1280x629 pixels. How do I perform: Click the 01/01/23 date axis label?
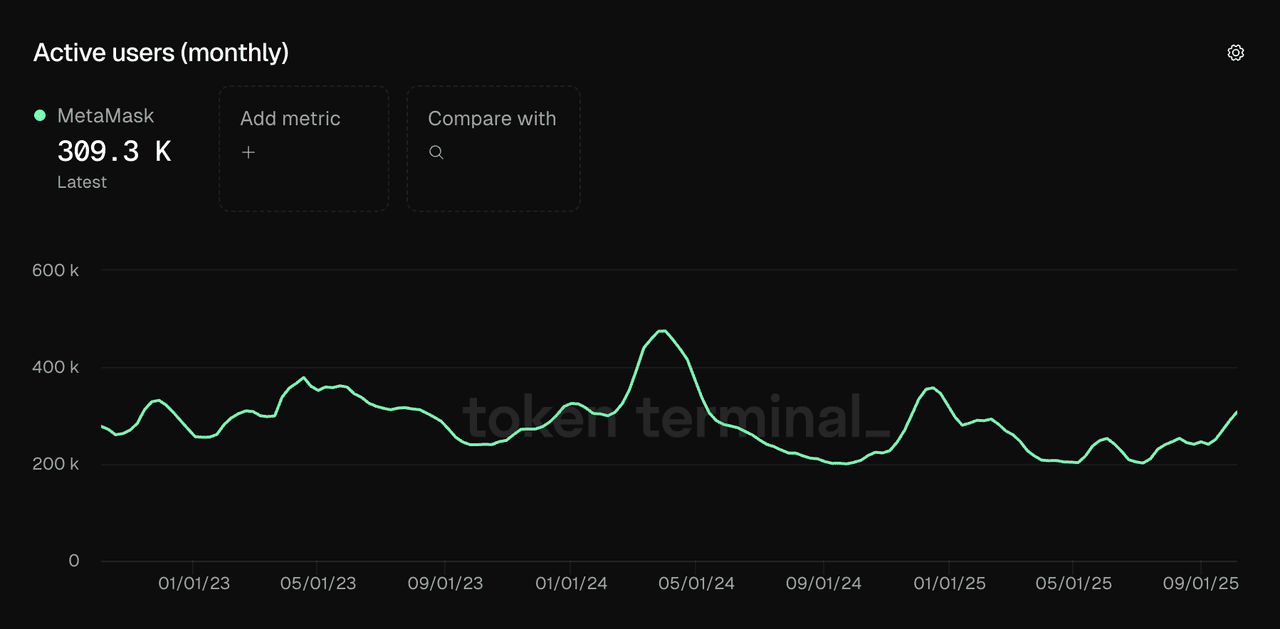coord(193,583)
